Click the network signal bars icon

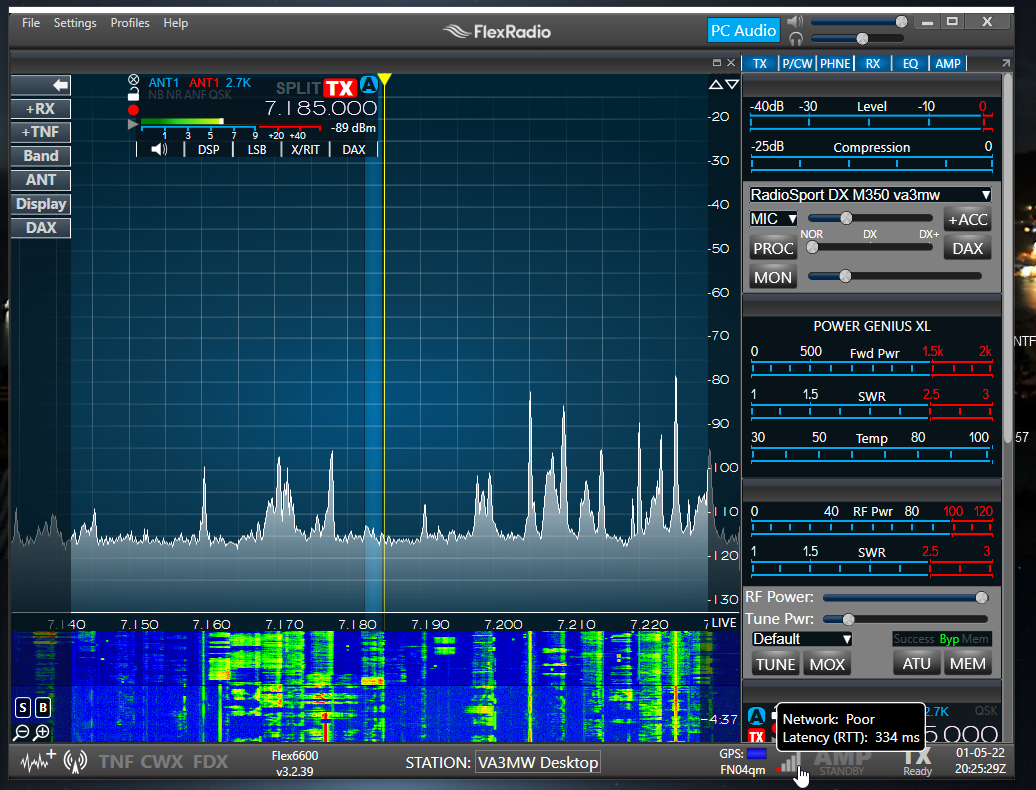pos(789,763)
